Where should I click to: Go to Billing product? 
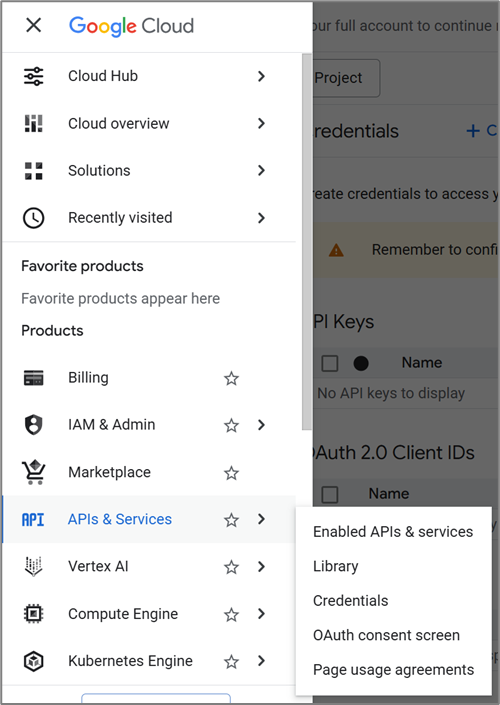(x=88, y=378)
